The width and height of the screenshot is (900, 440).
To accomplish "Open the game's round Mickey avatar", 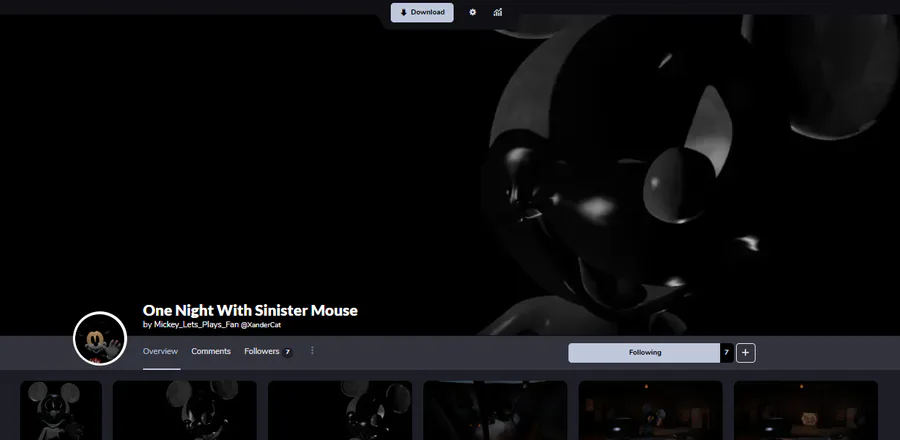I will click(100, 338).
